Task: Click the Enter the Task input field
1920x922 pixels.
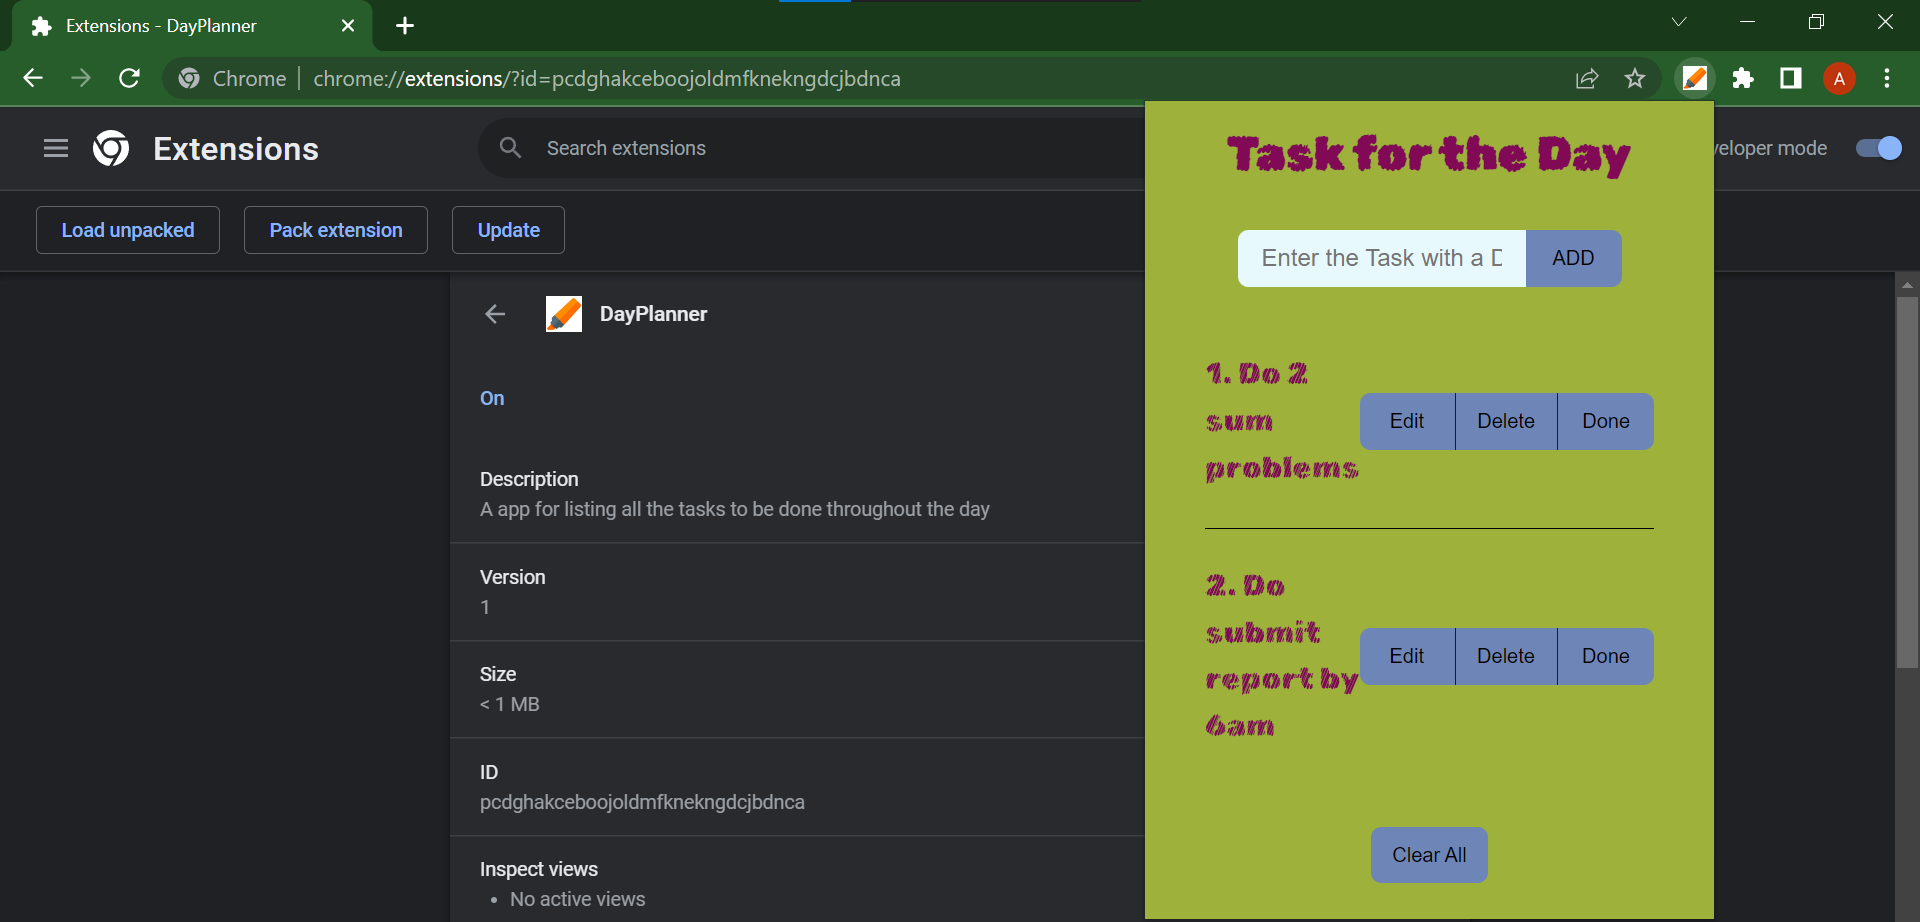Action: click(x=1381, y=258)
